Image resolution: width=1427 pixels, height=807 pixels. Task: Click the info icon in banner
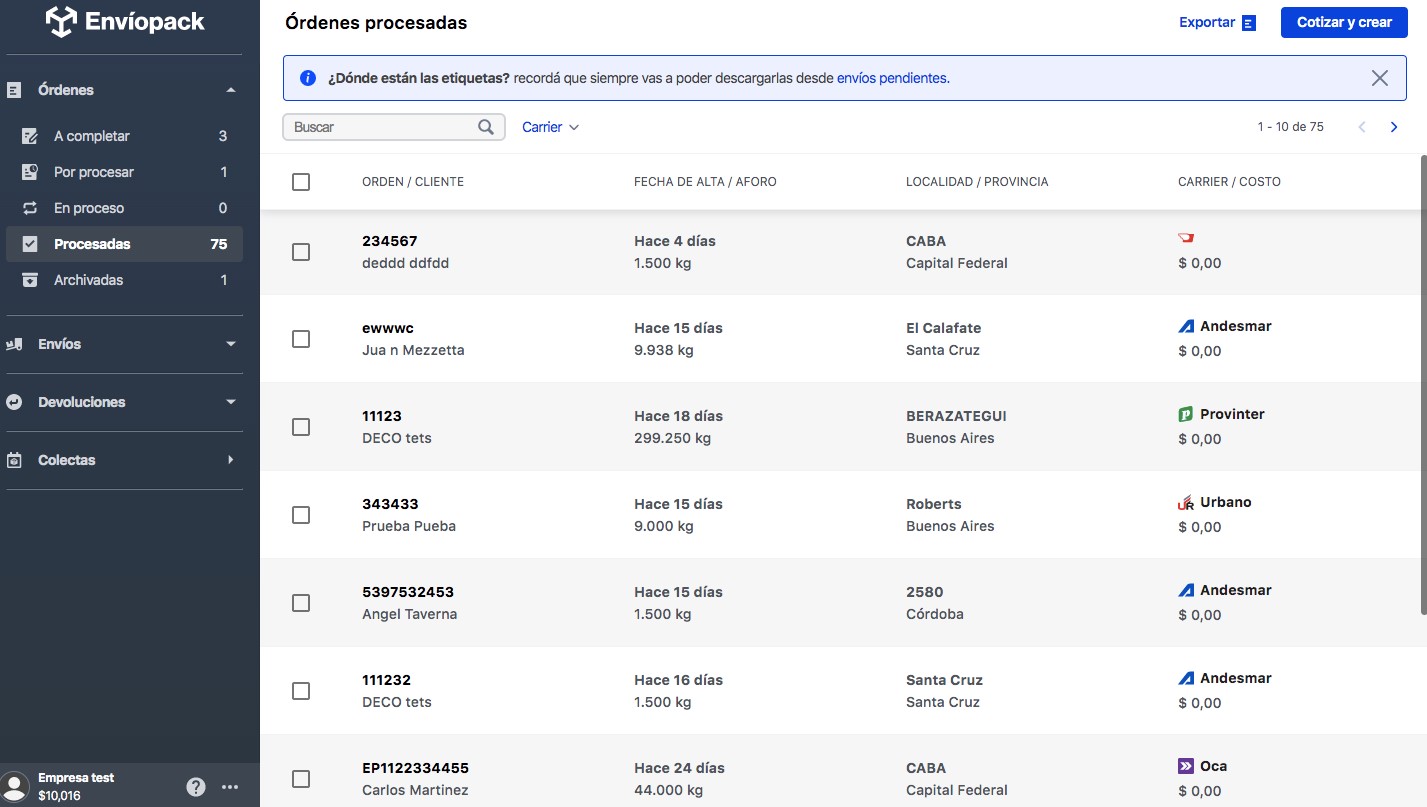pos(308,78)
